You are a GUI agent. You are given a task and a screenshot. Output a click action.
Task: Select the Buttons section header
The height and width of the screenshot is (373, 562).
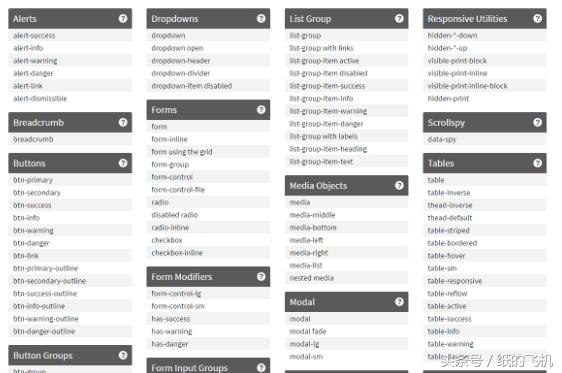pos(70,163)
